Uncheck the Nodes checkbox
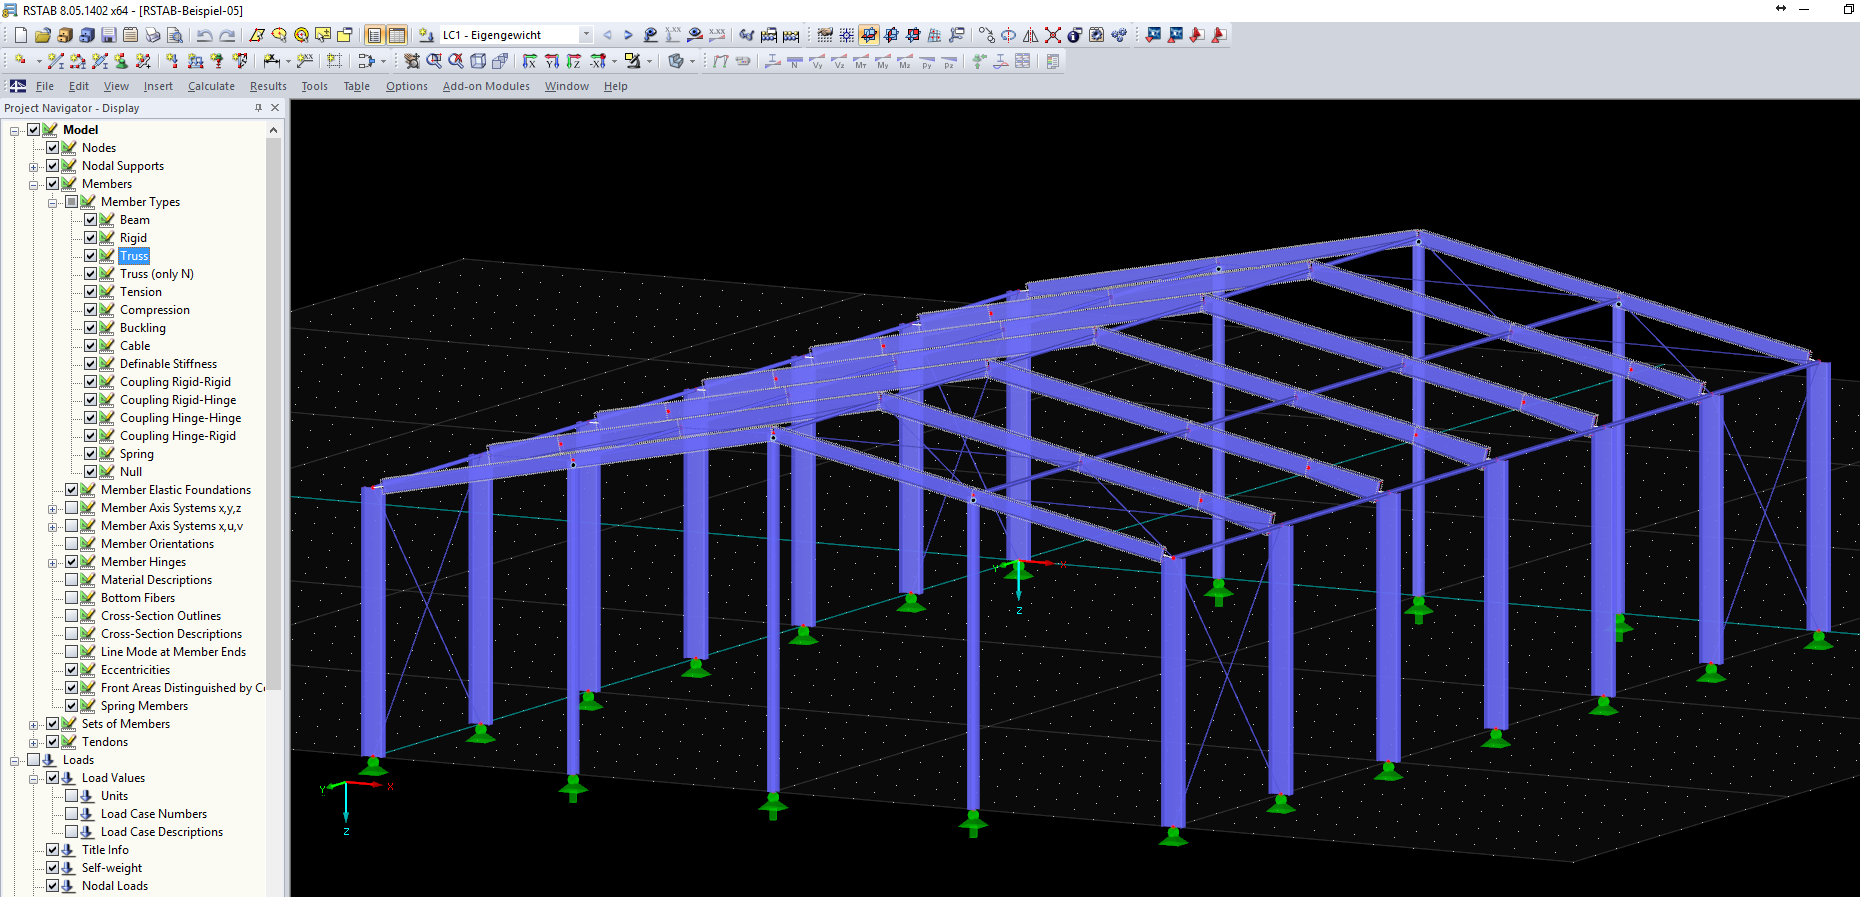 [x=53, y=148]
